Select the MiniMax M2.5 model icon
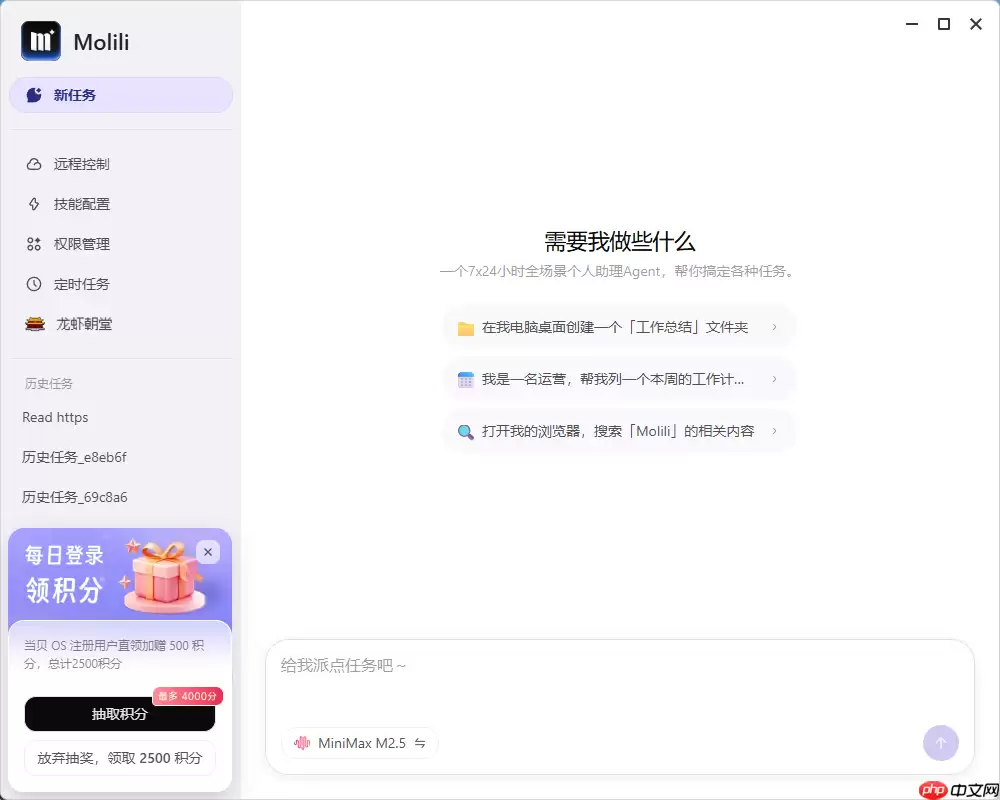 tap(302, 743)
